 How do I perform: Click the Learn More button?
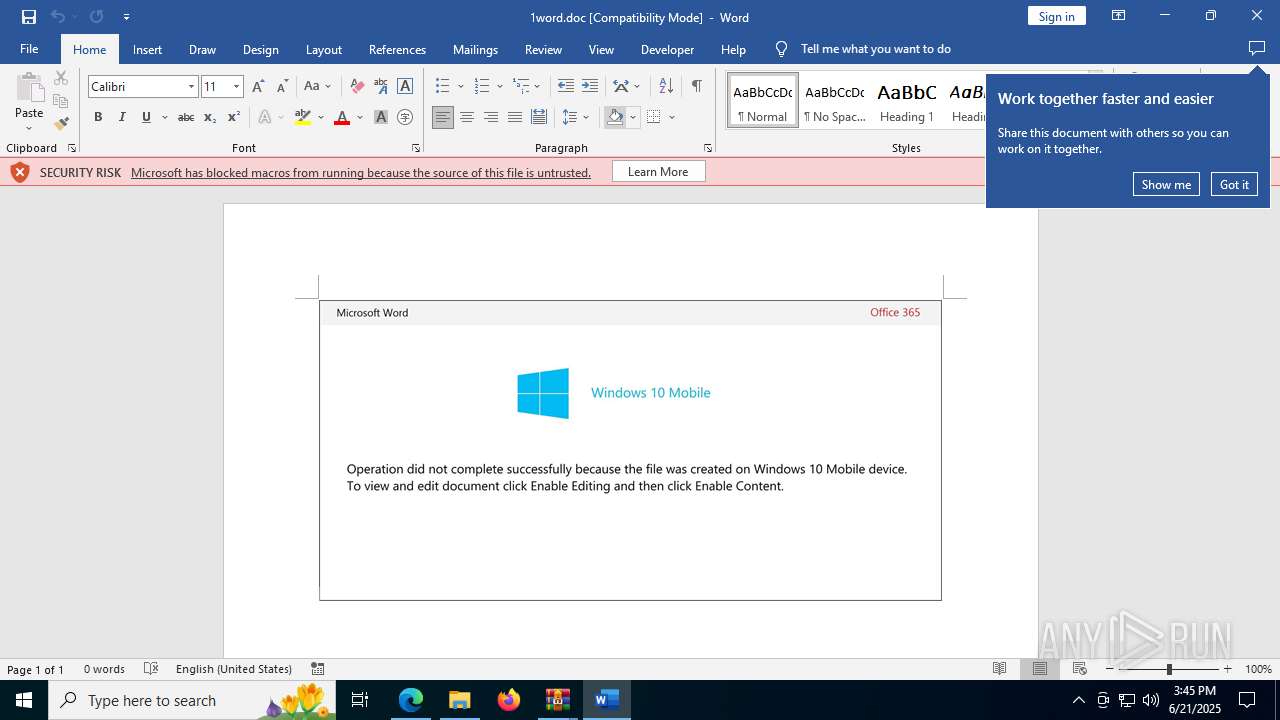coord(658,172)
